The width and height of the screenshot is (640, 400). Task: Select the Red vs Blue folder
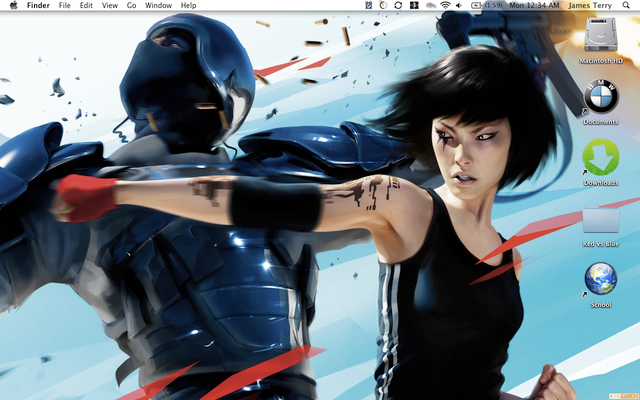[600, 220]
